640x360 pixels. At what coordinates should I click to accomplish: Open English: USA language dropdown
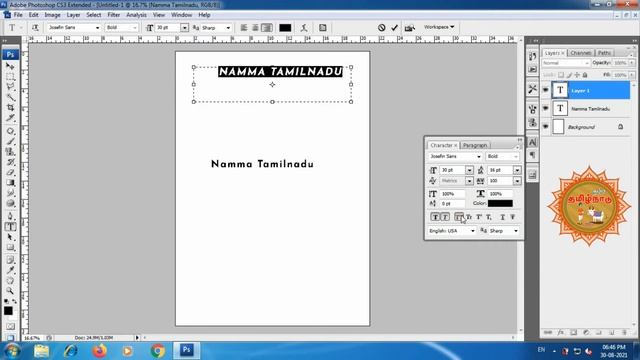pos(452,231)
